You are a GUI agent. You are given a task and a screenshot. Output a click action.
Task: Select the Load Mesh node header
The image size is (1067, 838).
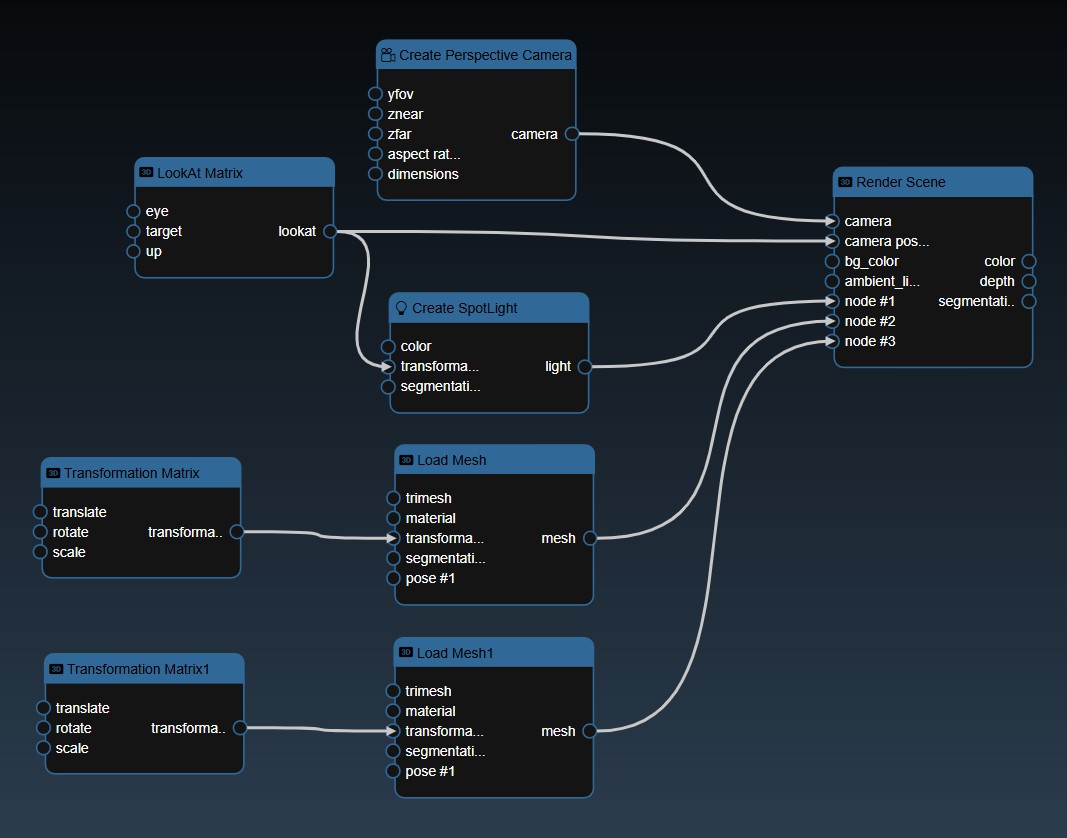[452, 460]
